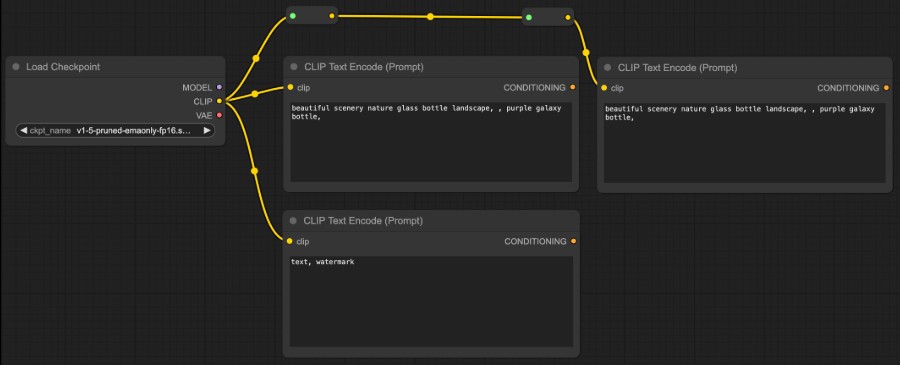Collapse the rightmost CLIP Text Encode node

(607, 68)
